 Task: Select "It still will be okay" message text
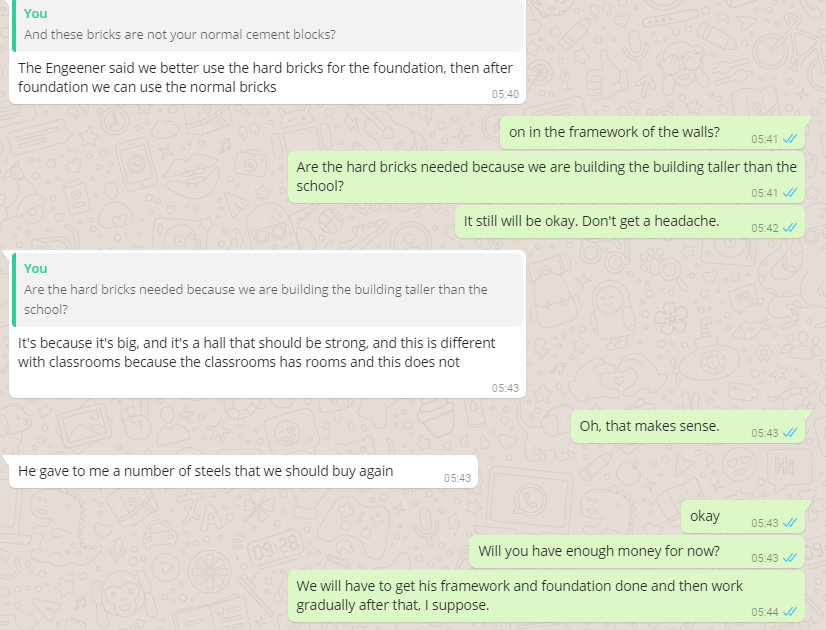click(591, 221)
